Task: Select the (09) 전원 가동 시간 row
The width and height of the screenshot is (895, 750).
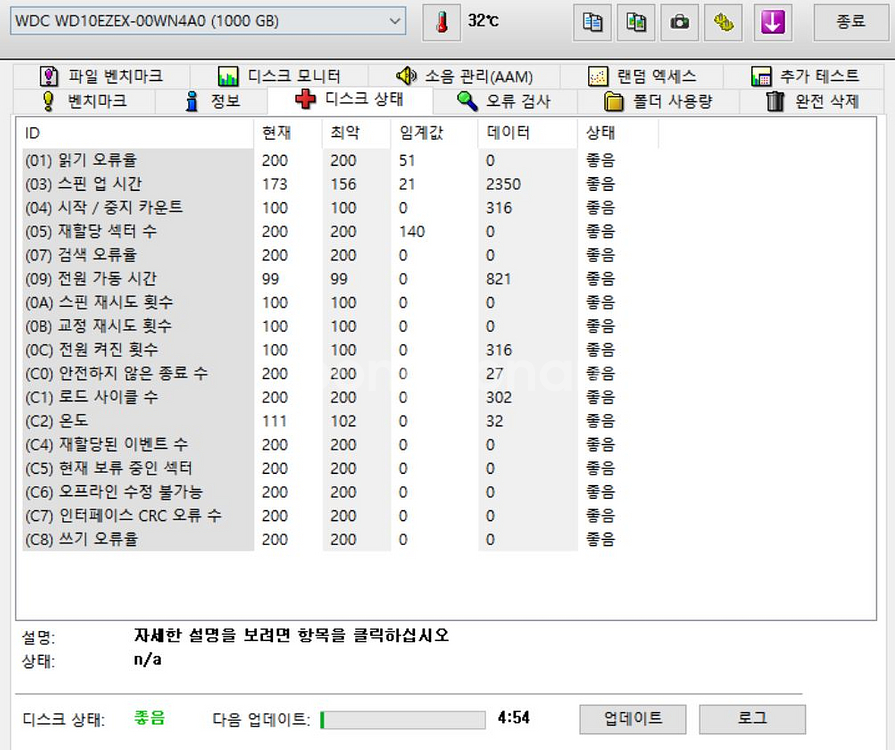Action: [340, 279]
